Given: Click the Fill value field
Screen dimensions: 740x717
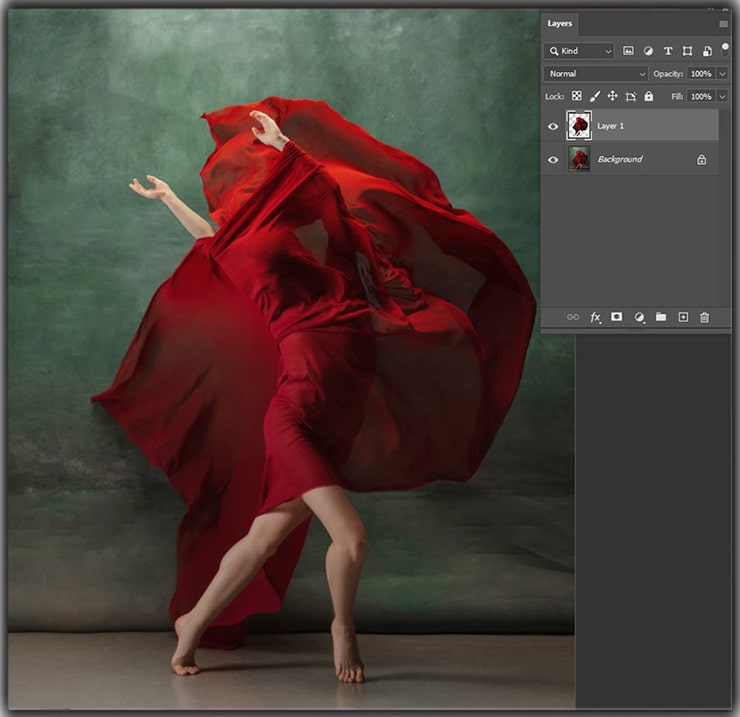Looking at the screenshot, I should click(x=701, y=96).
